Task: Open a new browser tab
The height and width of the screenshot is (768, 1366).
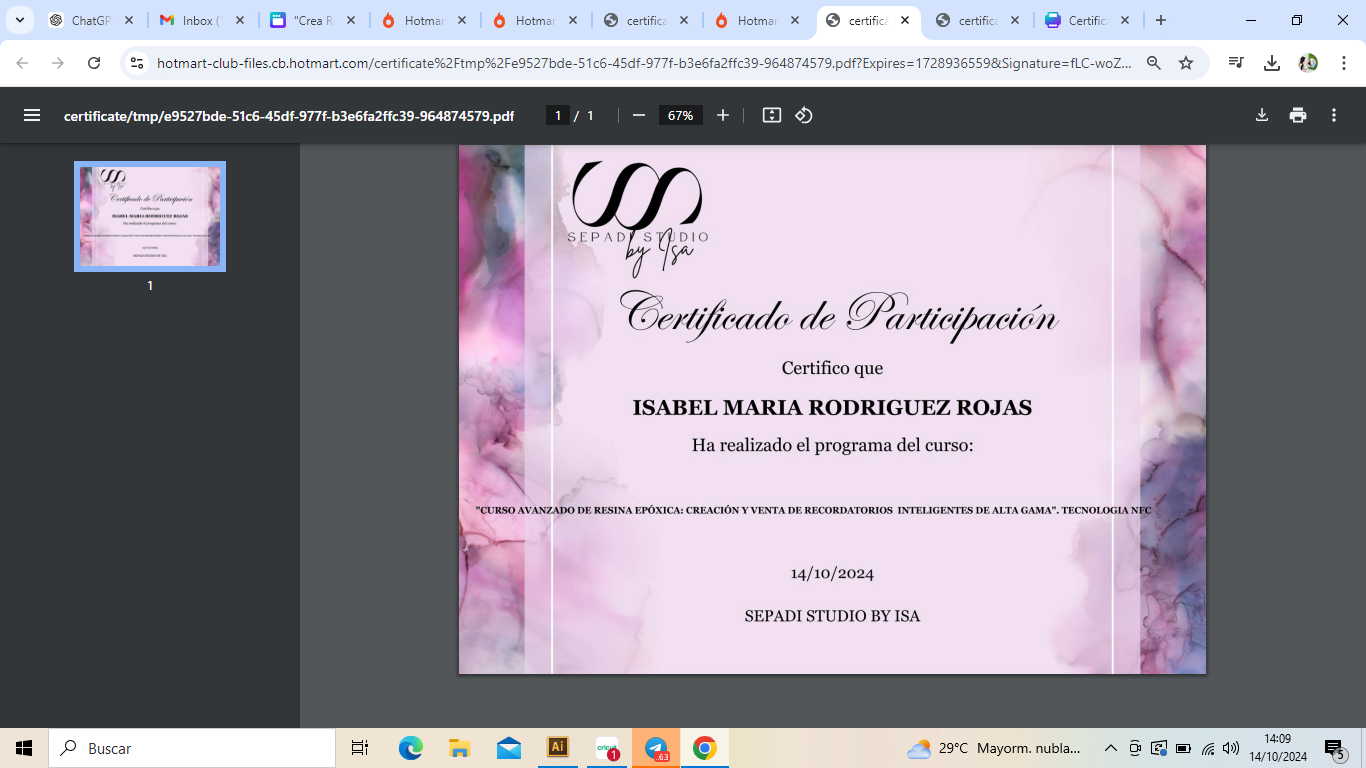Action: [x=1160, y=20]
